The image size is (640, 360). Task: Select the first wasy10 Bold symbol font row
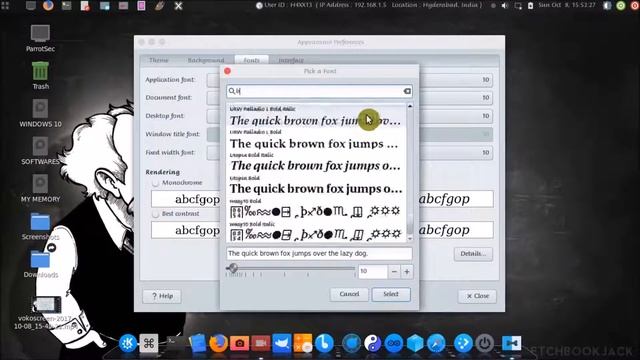316,209
